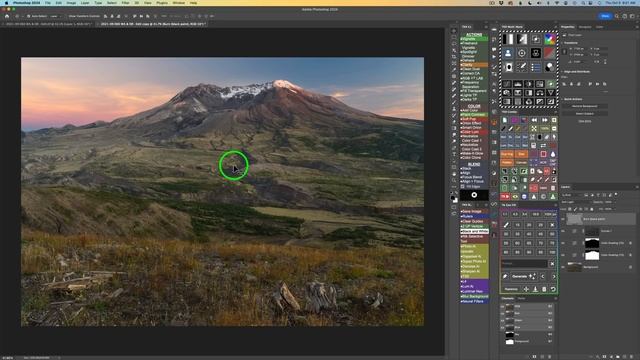640x360 pixels.
Task: Click the four-way move icon in TK Gen Fill
Action: point(526,289)
